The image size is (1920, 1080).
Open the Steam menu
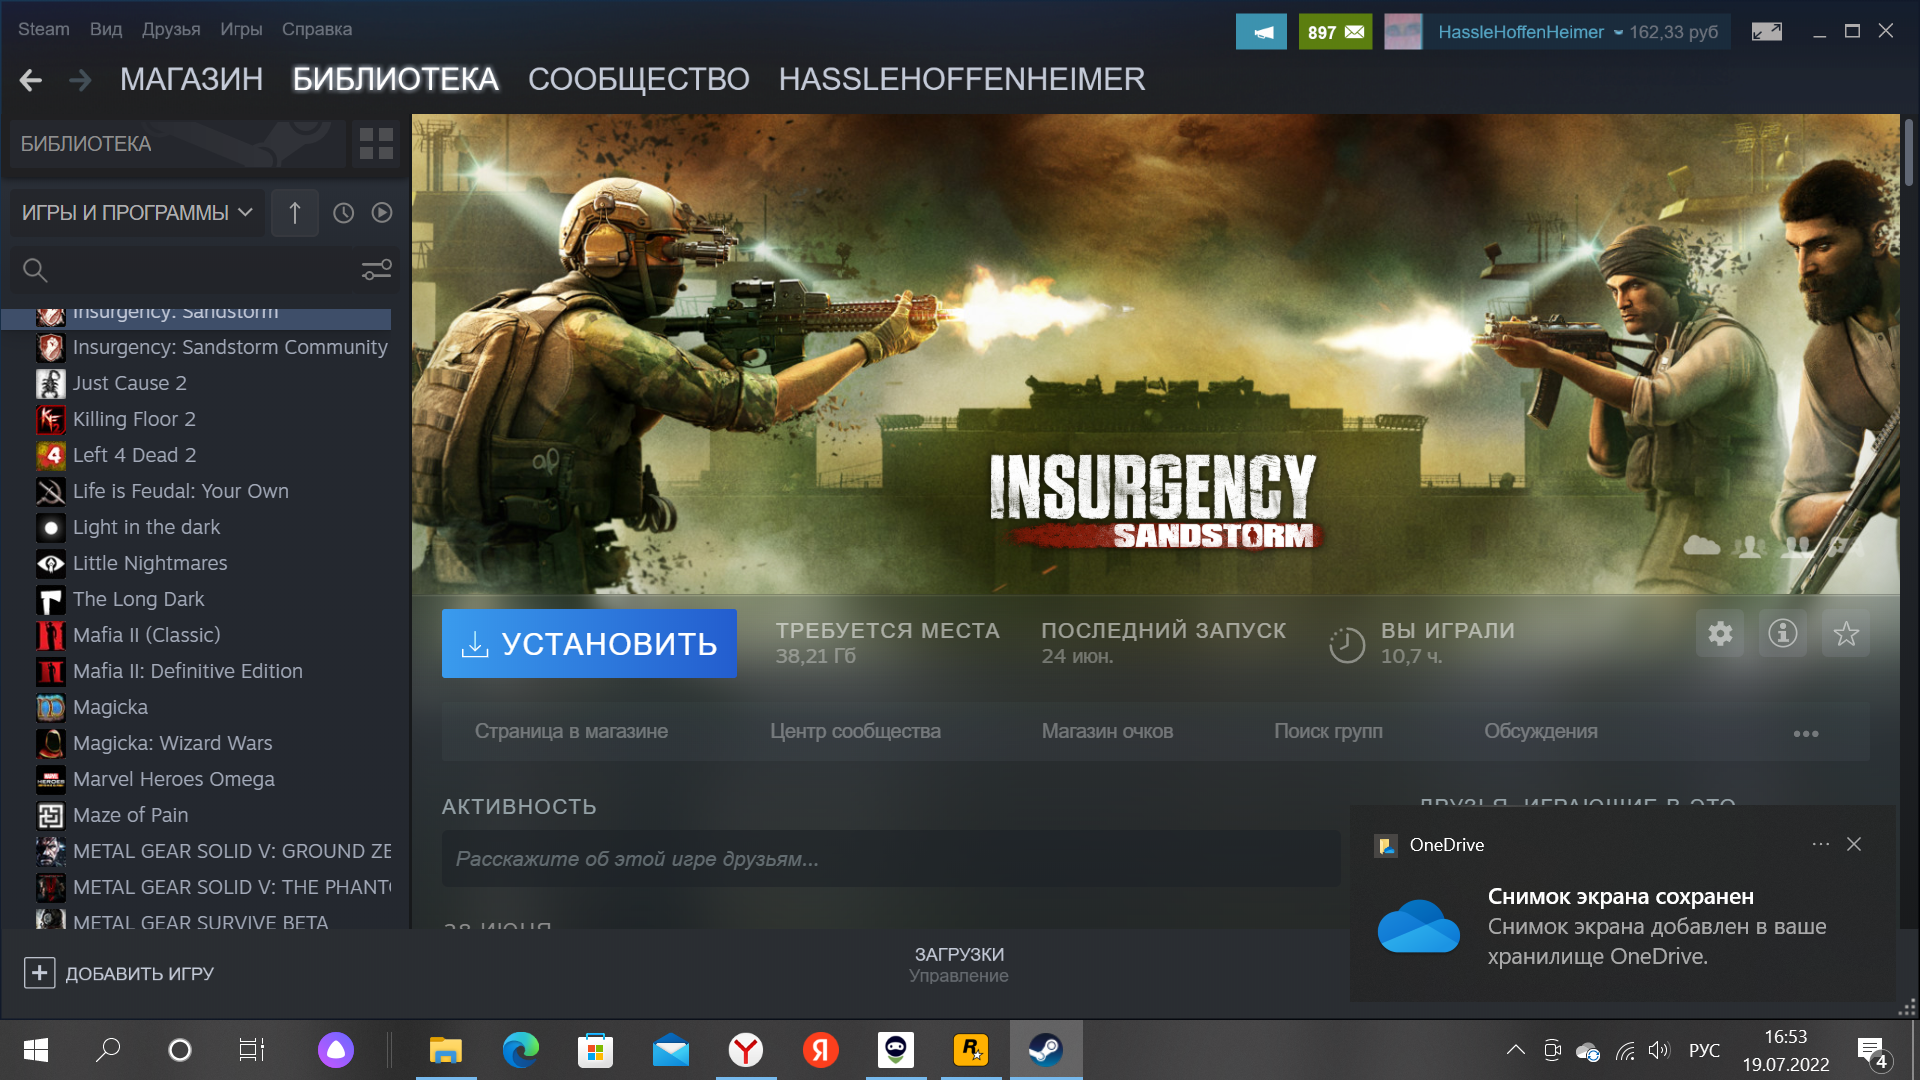coord(44,29)
